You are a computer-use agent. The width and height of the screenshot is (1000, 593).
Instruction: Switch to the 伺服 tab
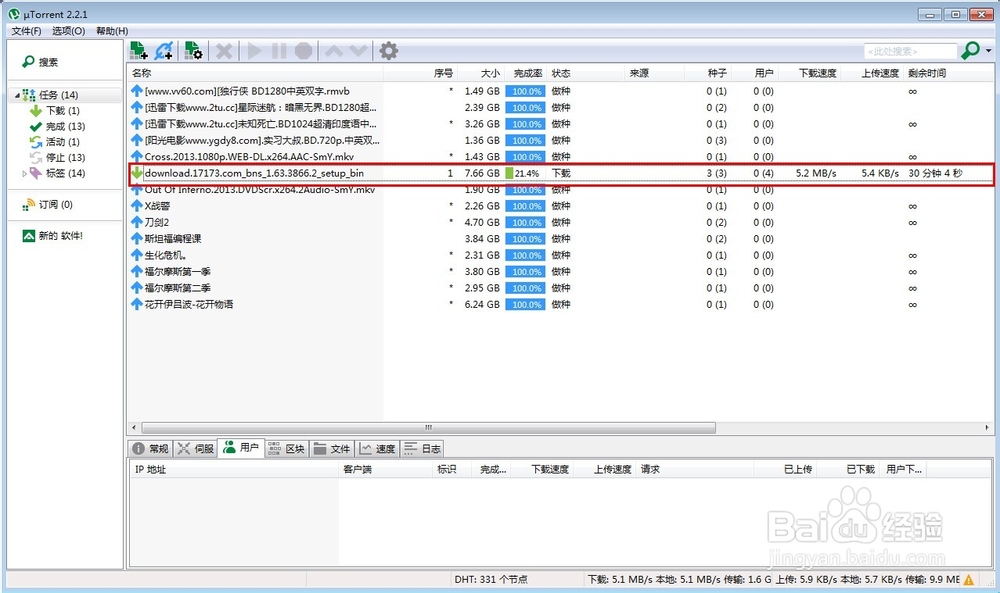point(195,448)
